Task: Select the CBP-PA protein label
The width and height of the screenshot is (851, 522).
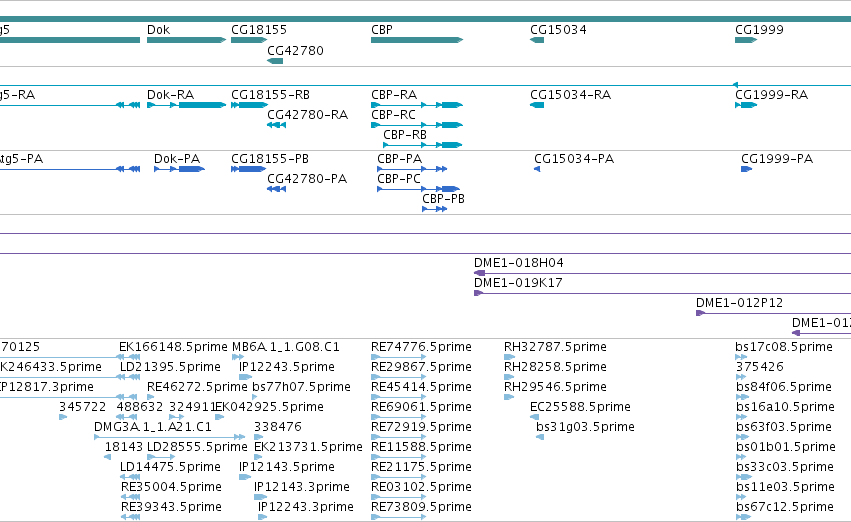Action: [399, 159]
